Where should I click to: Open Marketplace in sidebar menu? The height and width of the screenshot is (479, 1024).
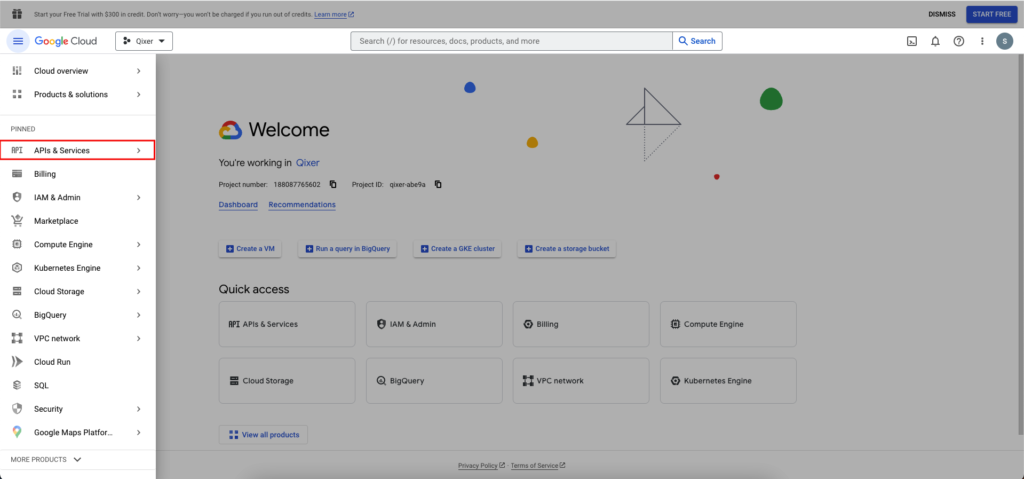pos(78,221)
